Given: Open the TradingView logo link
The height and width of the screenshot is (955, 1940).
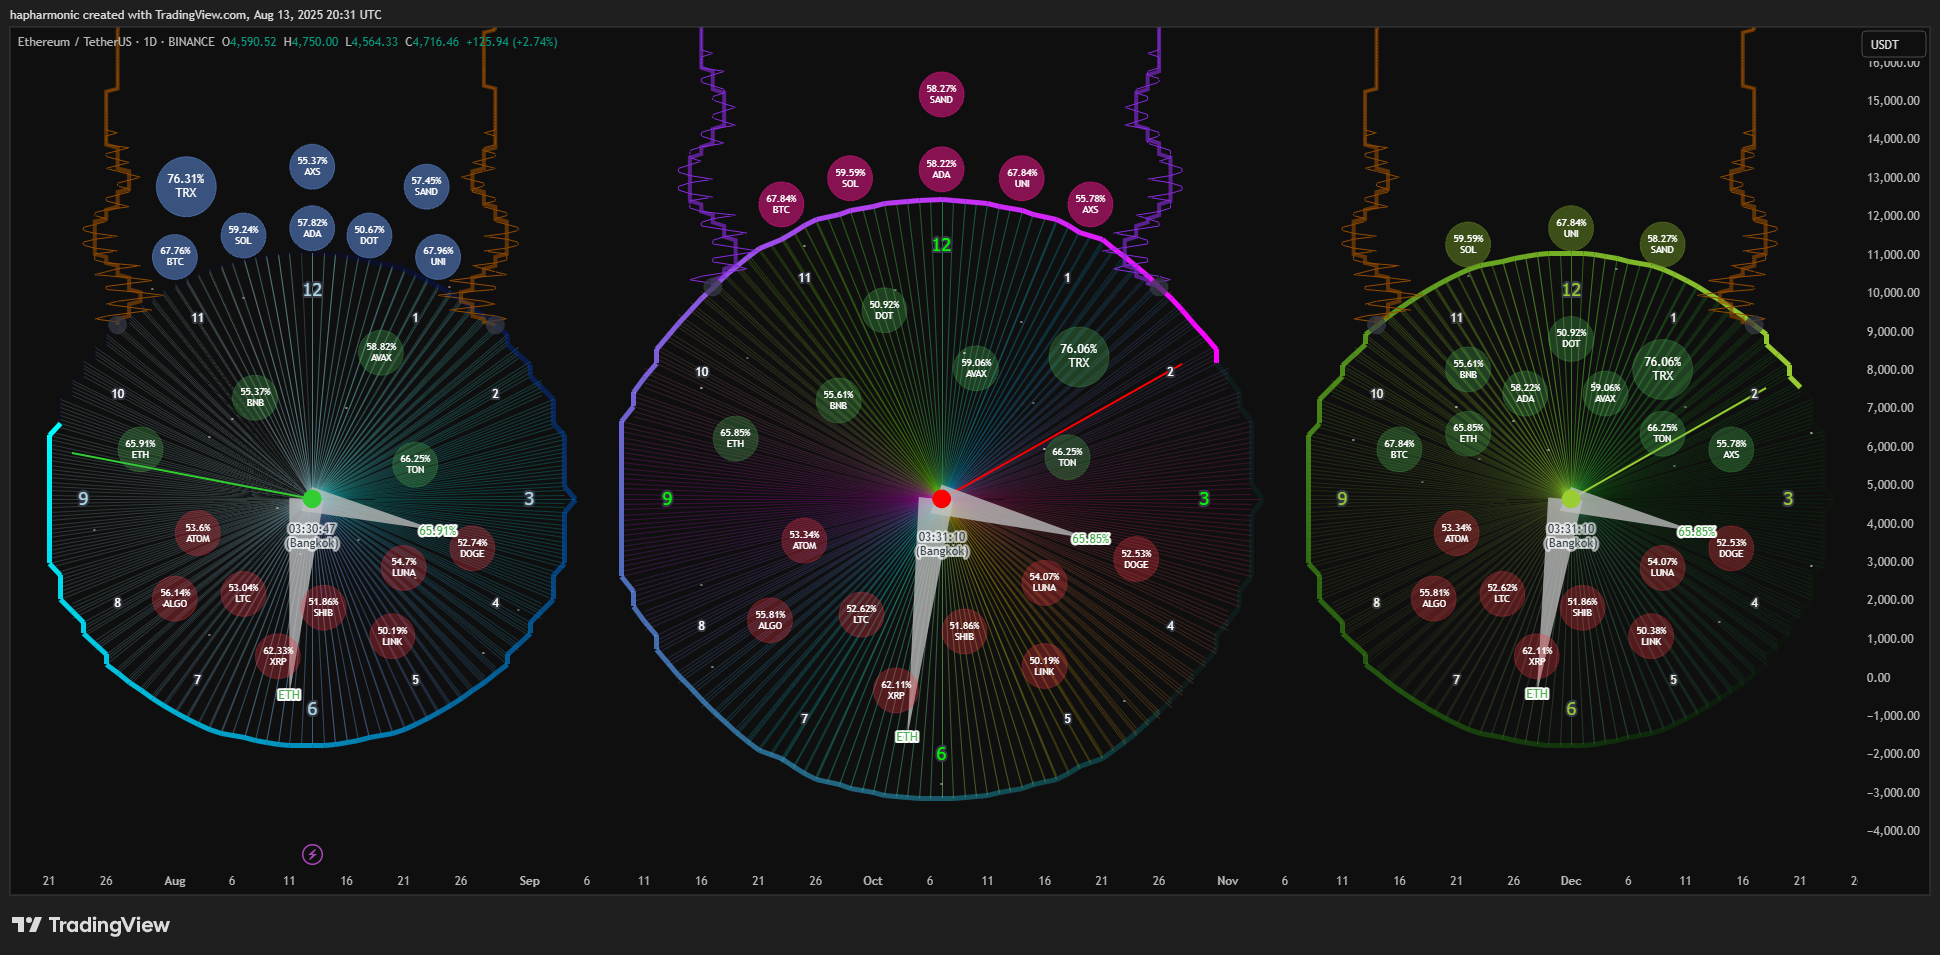Looking at the screenshot, I should click(91, 925).
